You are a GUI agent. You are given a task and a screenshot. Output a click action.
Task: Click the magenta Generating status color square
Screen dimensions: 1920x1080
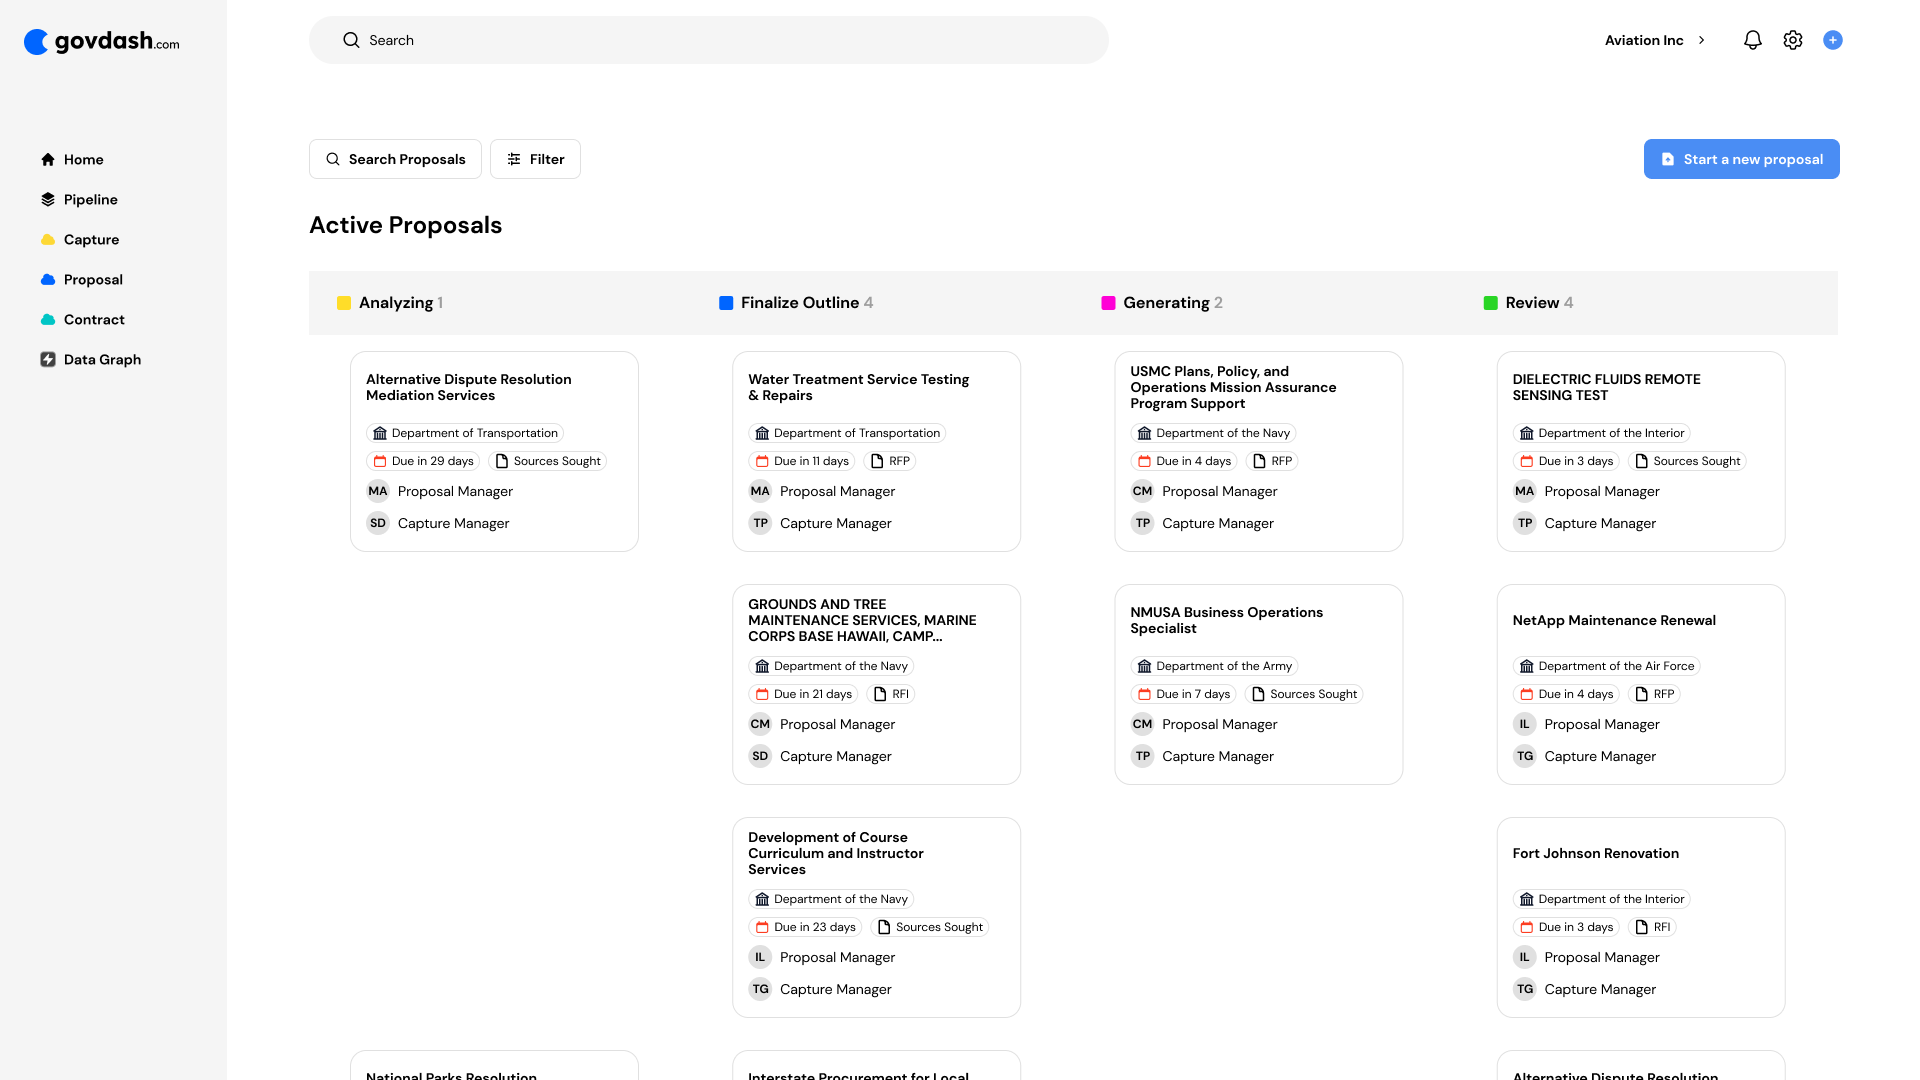click(1108, 303)
